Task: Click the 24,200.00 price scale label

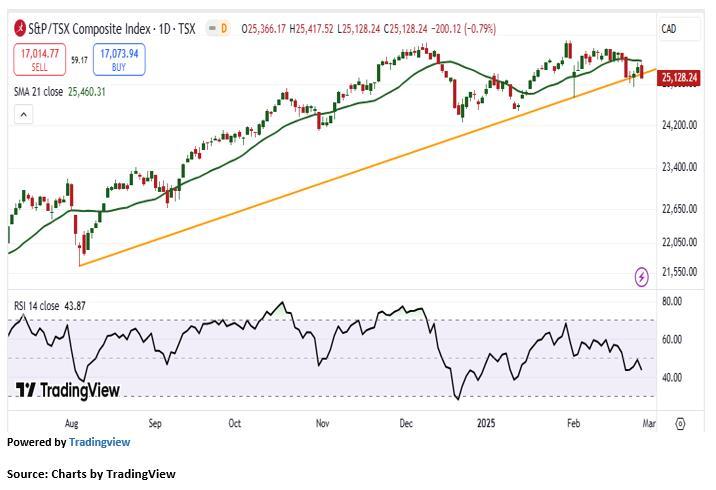Action: pyautogui.click(x=678, y=125)
